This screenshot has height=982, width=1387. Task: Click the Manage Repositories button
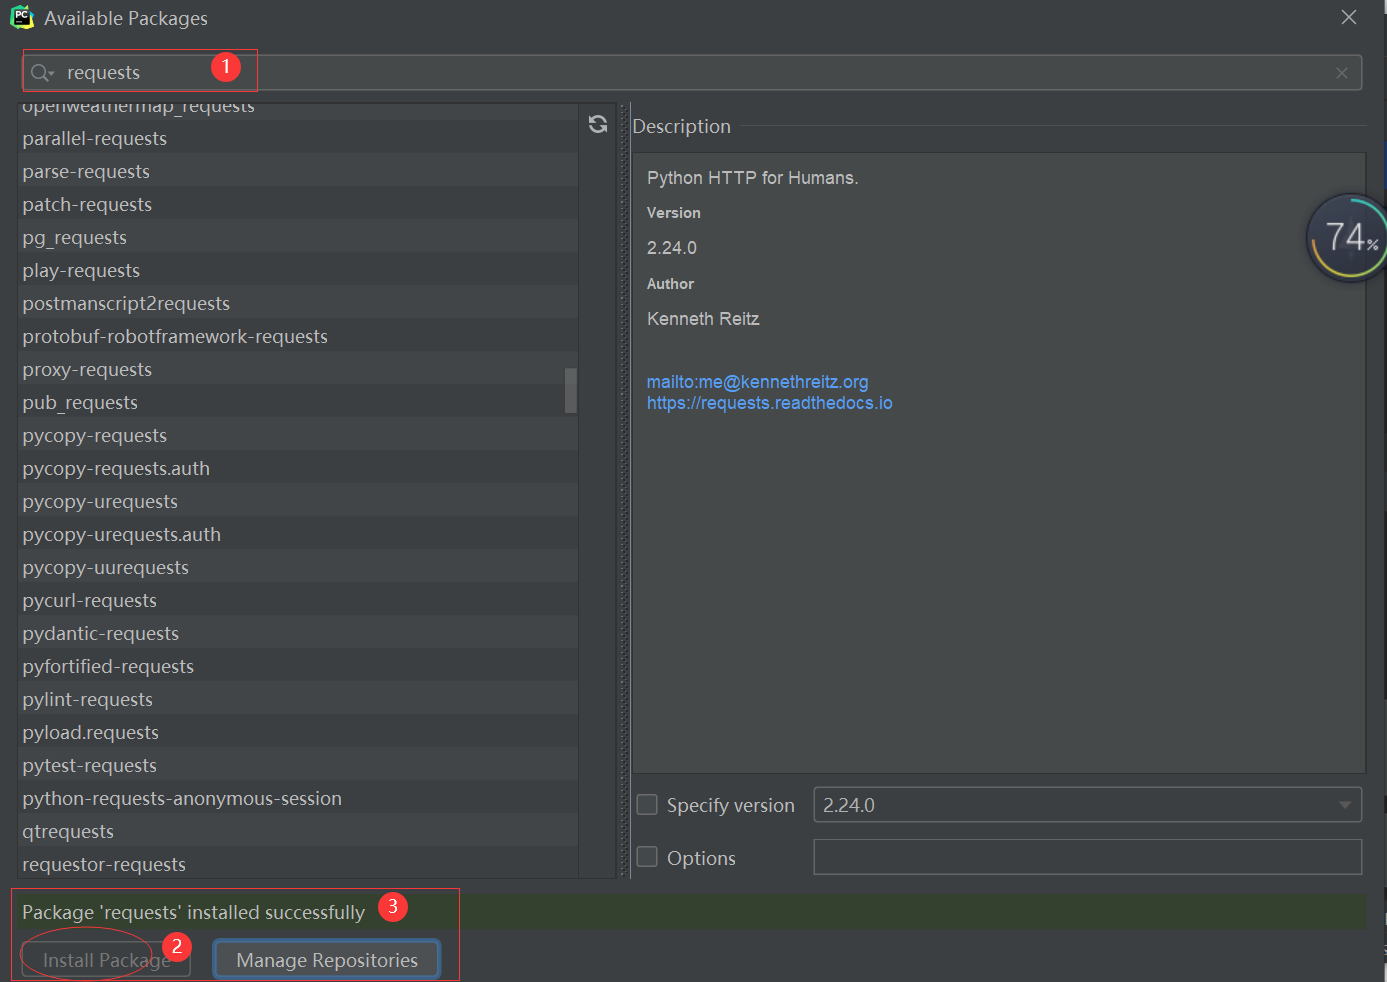pyautogui.click(x=326, y=959)
